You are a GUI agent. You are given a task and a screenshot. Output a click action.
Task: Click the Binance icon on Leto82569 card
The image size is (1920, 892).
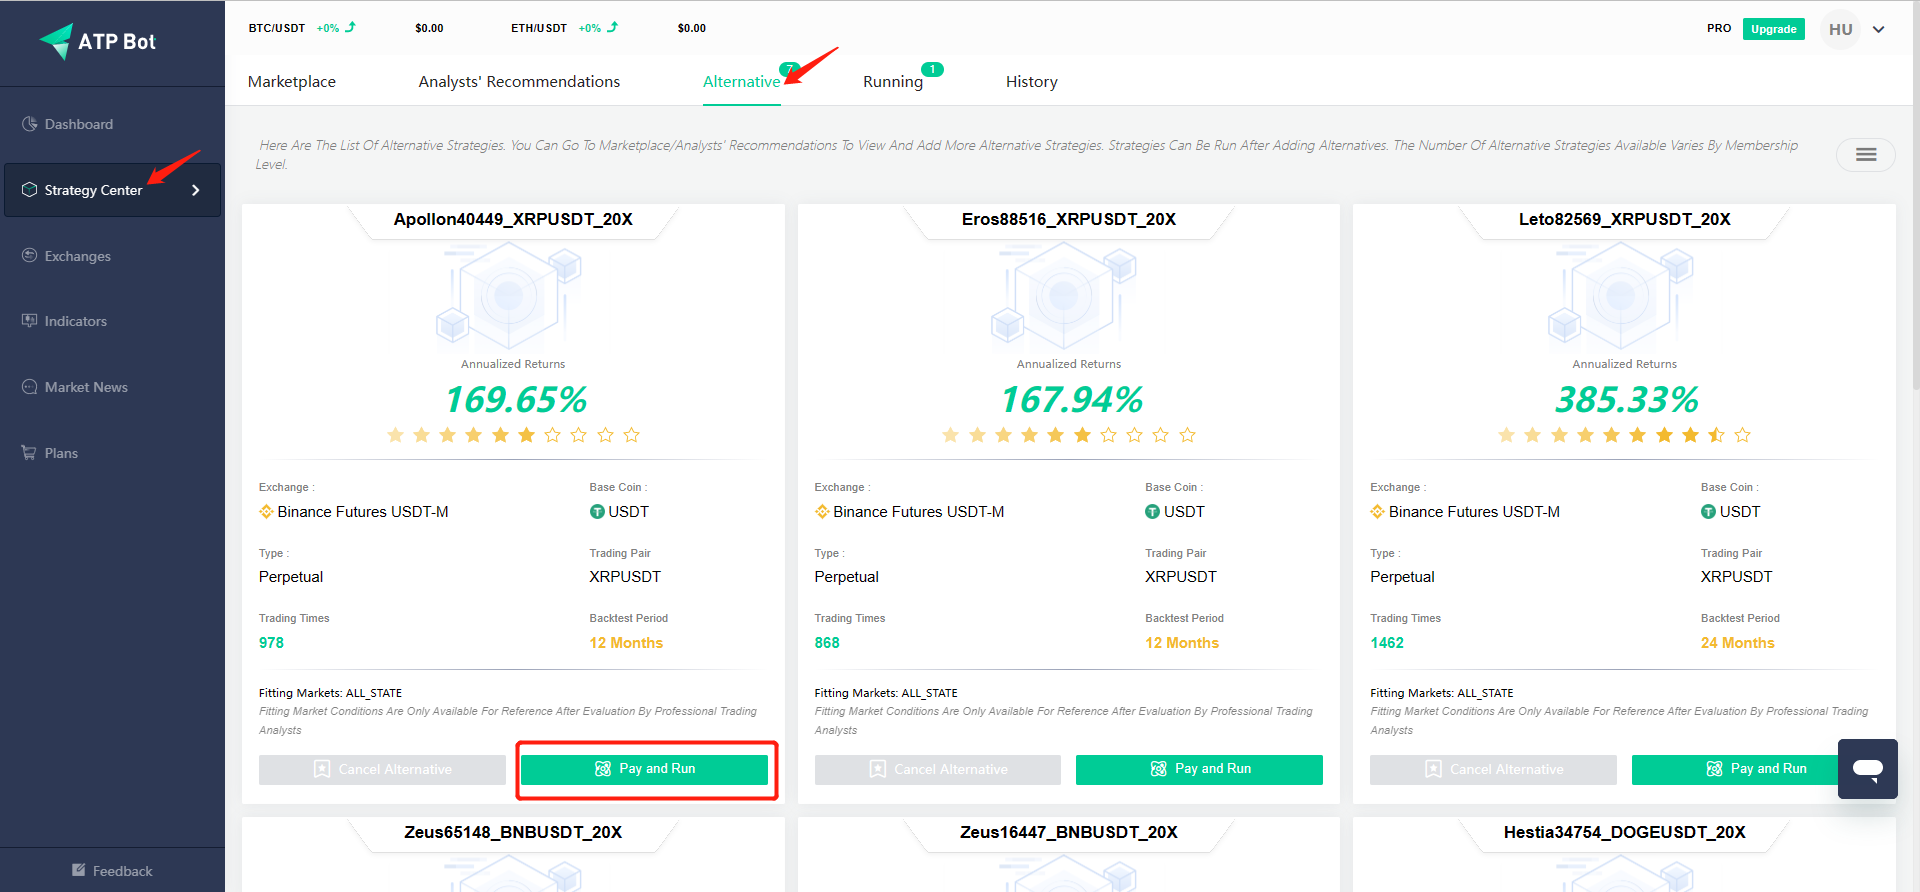tap(1378, 512)
